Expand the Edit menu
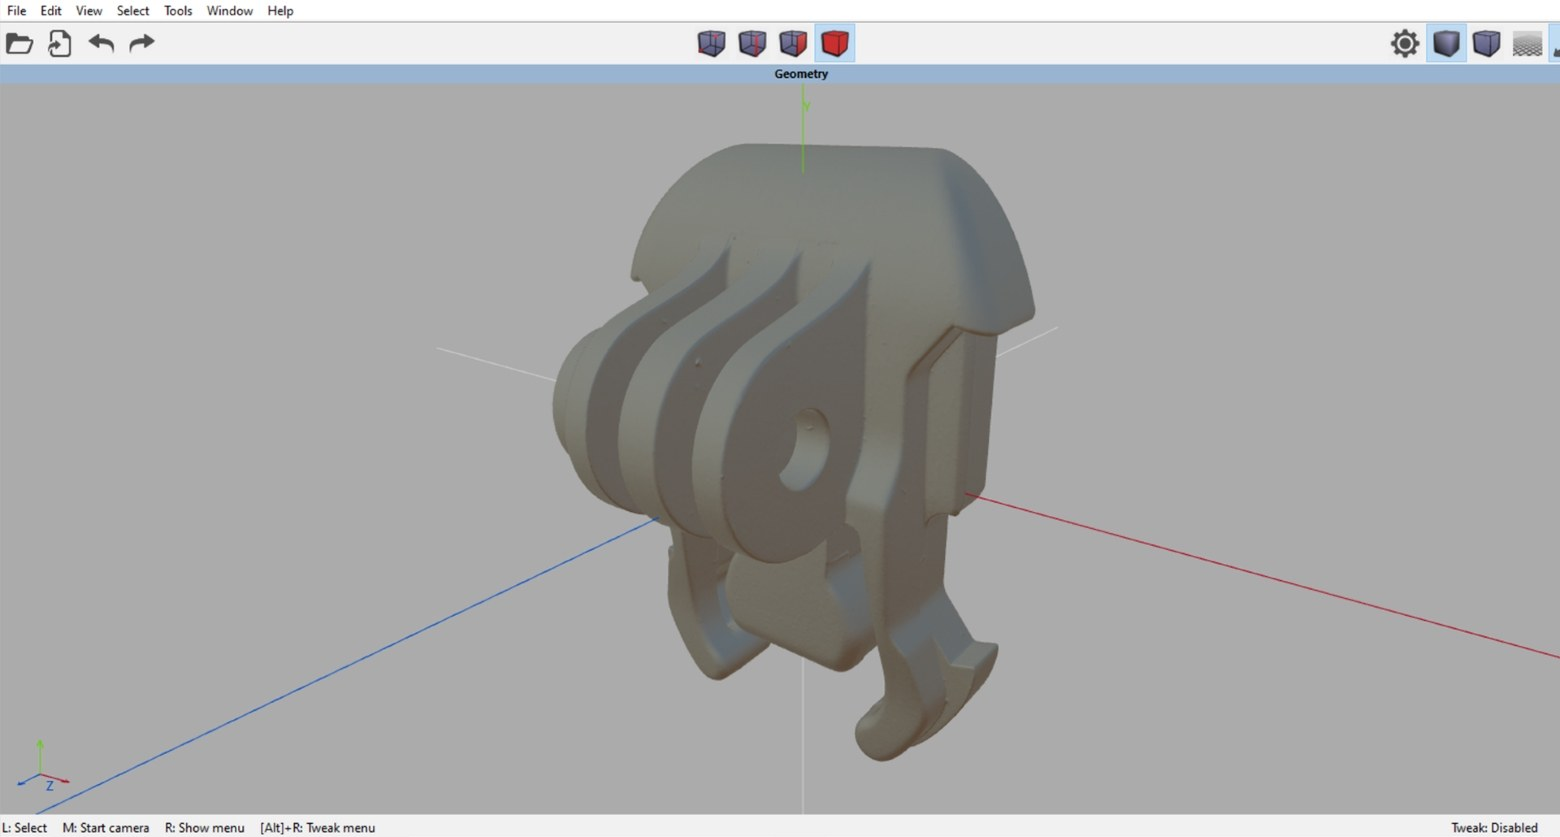 coord(51,11)
